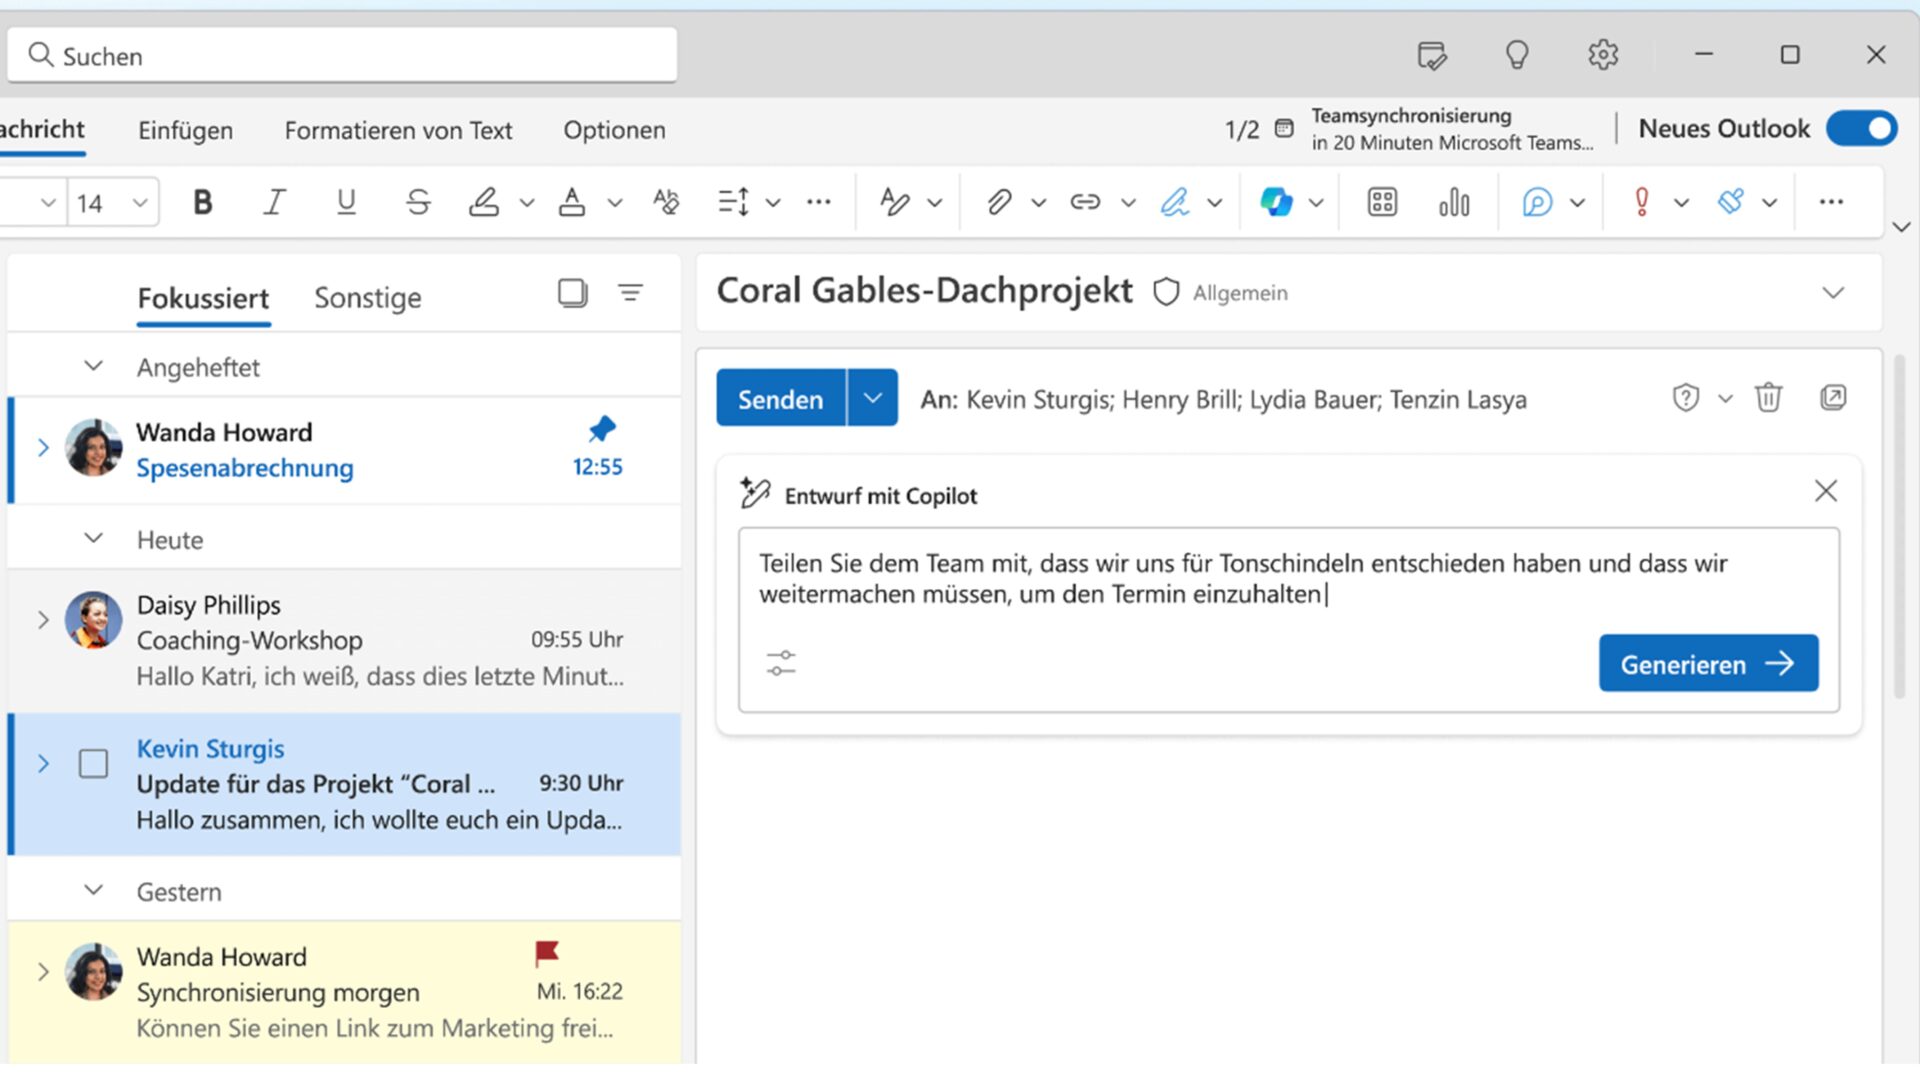This screenshot has height=1080, width=1920.
Task: Open the Optionen tab
Action: pos(614,130)
